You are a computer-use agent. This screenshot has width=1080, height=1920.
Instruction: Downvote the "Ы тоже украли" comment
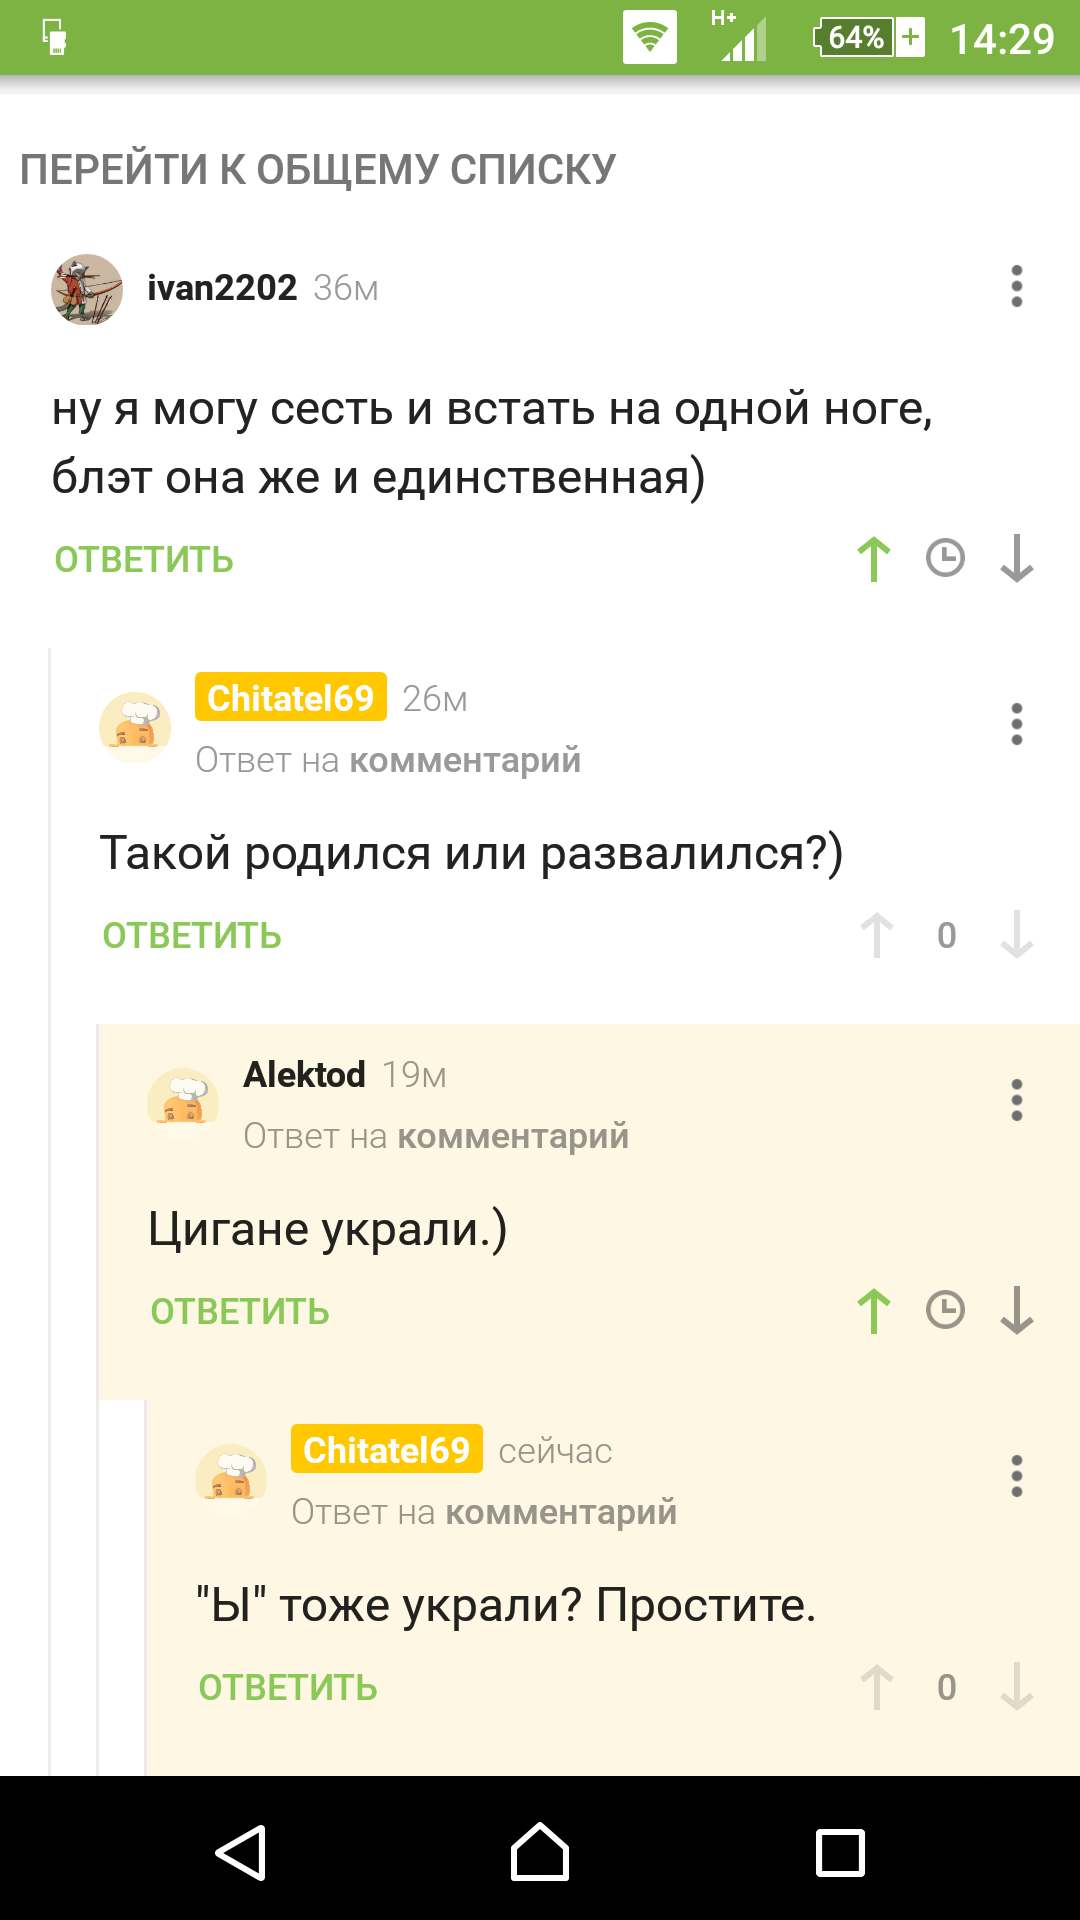1016,1688
